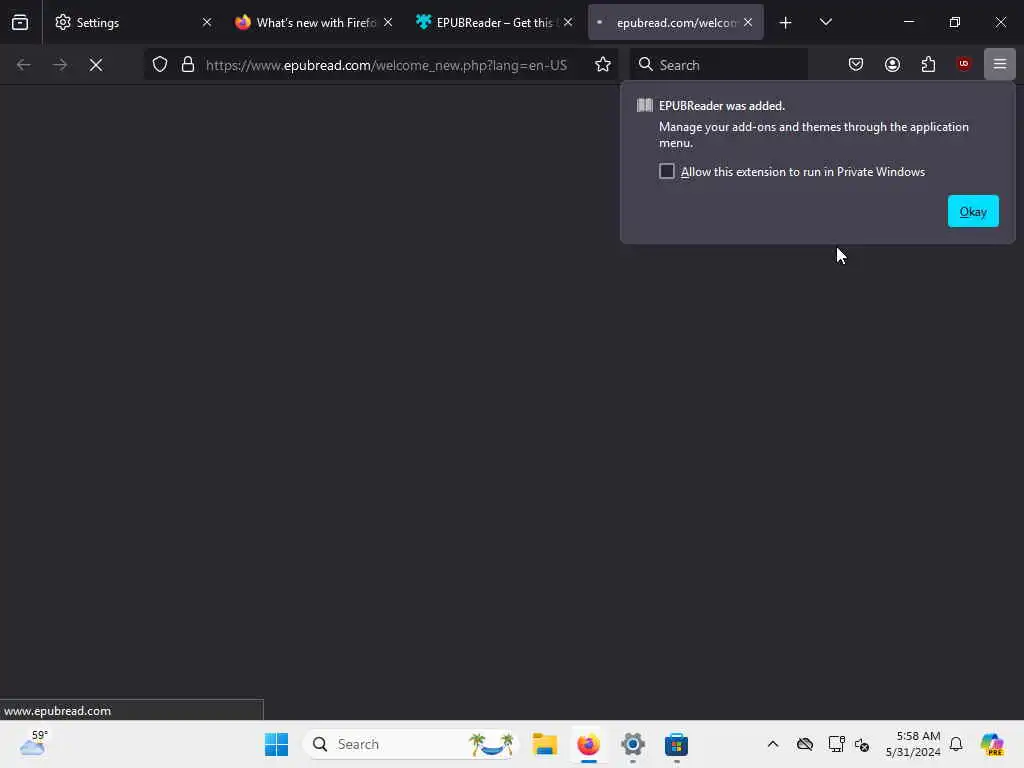Open a new tab with plus button
The height and width of the screenshot is (768, 1024).
786,23
